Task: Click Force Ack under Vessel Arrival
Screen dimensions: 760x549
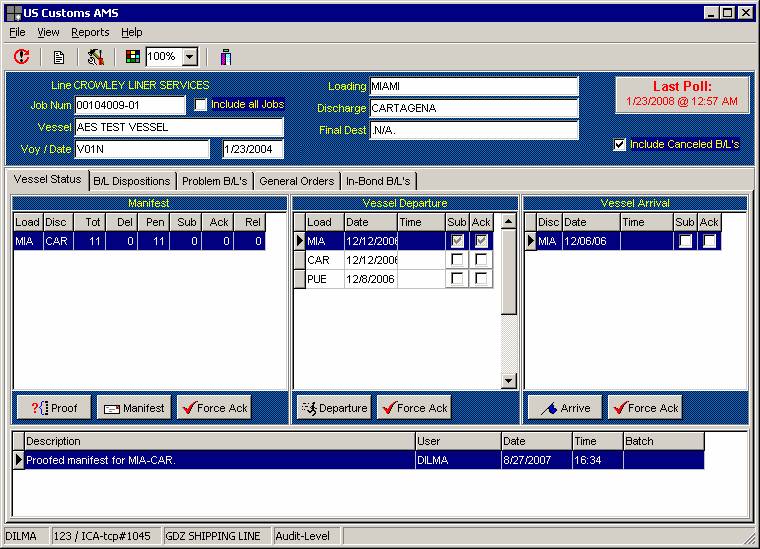Action: 645,408
